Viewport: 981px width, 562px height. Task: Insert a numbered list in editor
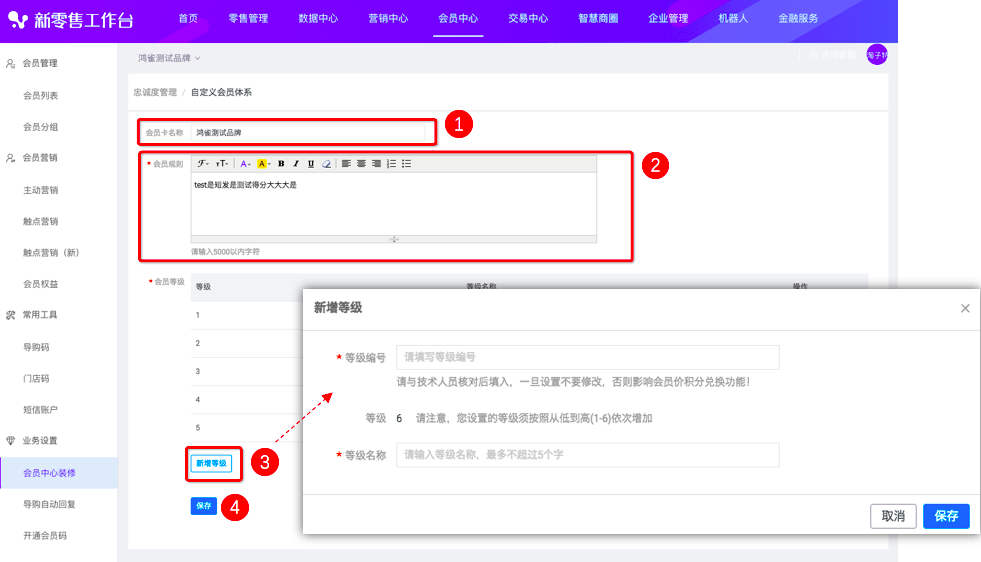(x=392, y=163)
